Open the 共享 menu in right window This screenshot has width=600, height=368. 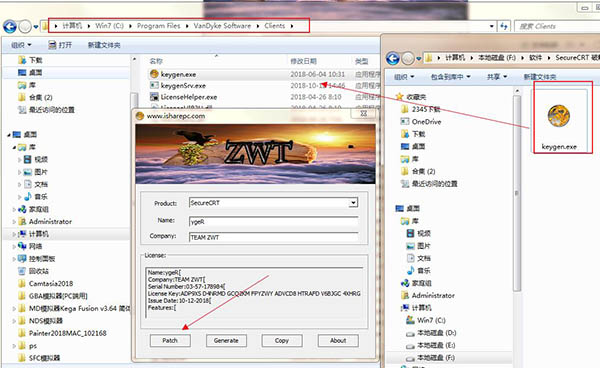pyautogui.click(x=497, y=77)
